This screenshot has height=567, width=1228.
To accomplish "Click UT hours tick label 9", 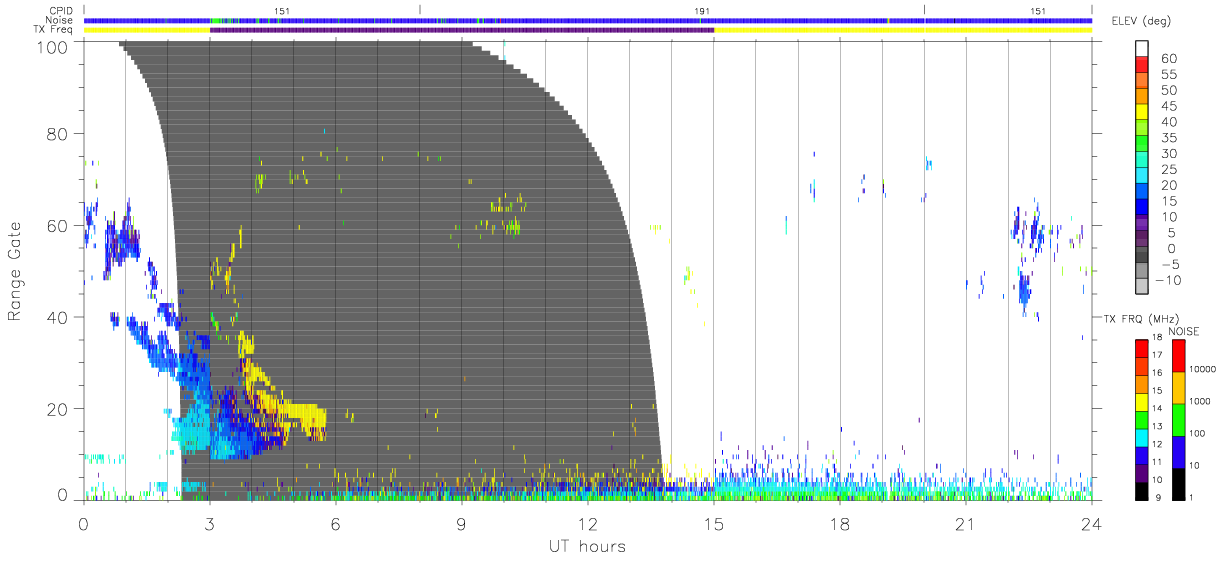I will click(461, 524).
